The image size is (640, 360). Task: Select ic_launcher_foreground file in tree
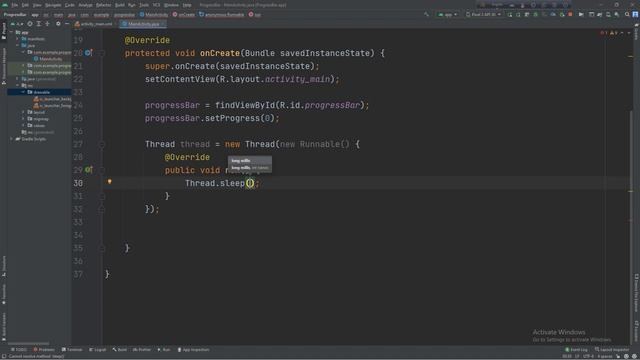(x=53, y=105)
